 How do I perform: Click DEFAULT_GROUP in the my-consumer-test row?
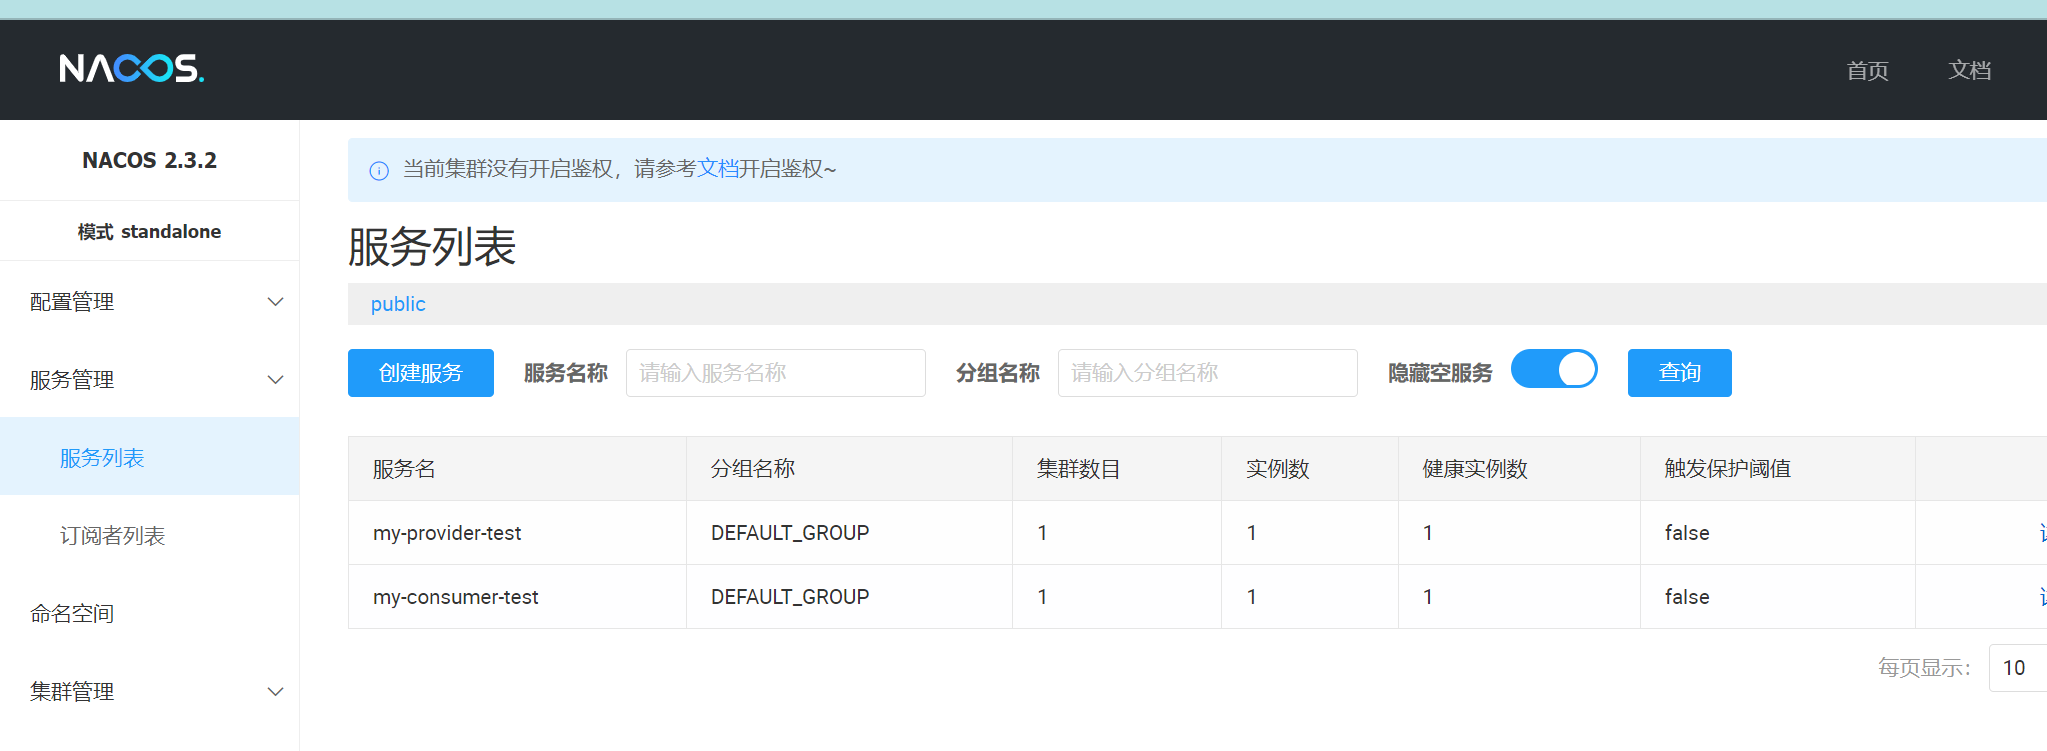790,597
